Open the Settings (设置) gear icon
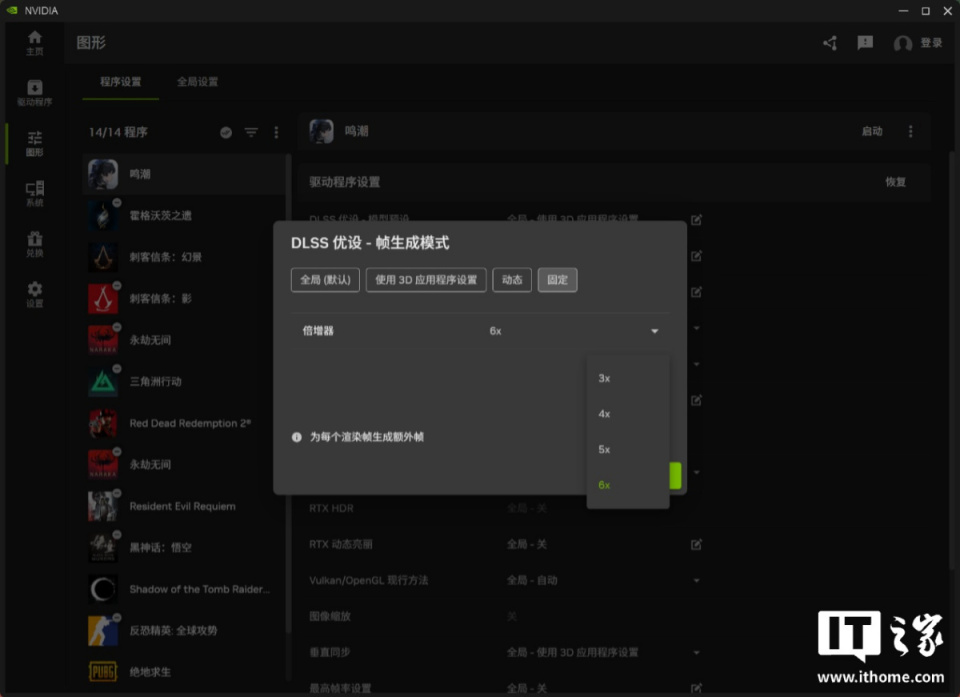960x697 pixels. click(x=35, y=294)
